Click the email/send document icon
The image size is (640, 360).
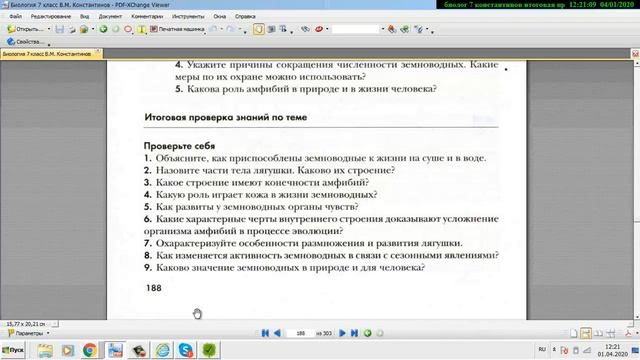(84, 29)
